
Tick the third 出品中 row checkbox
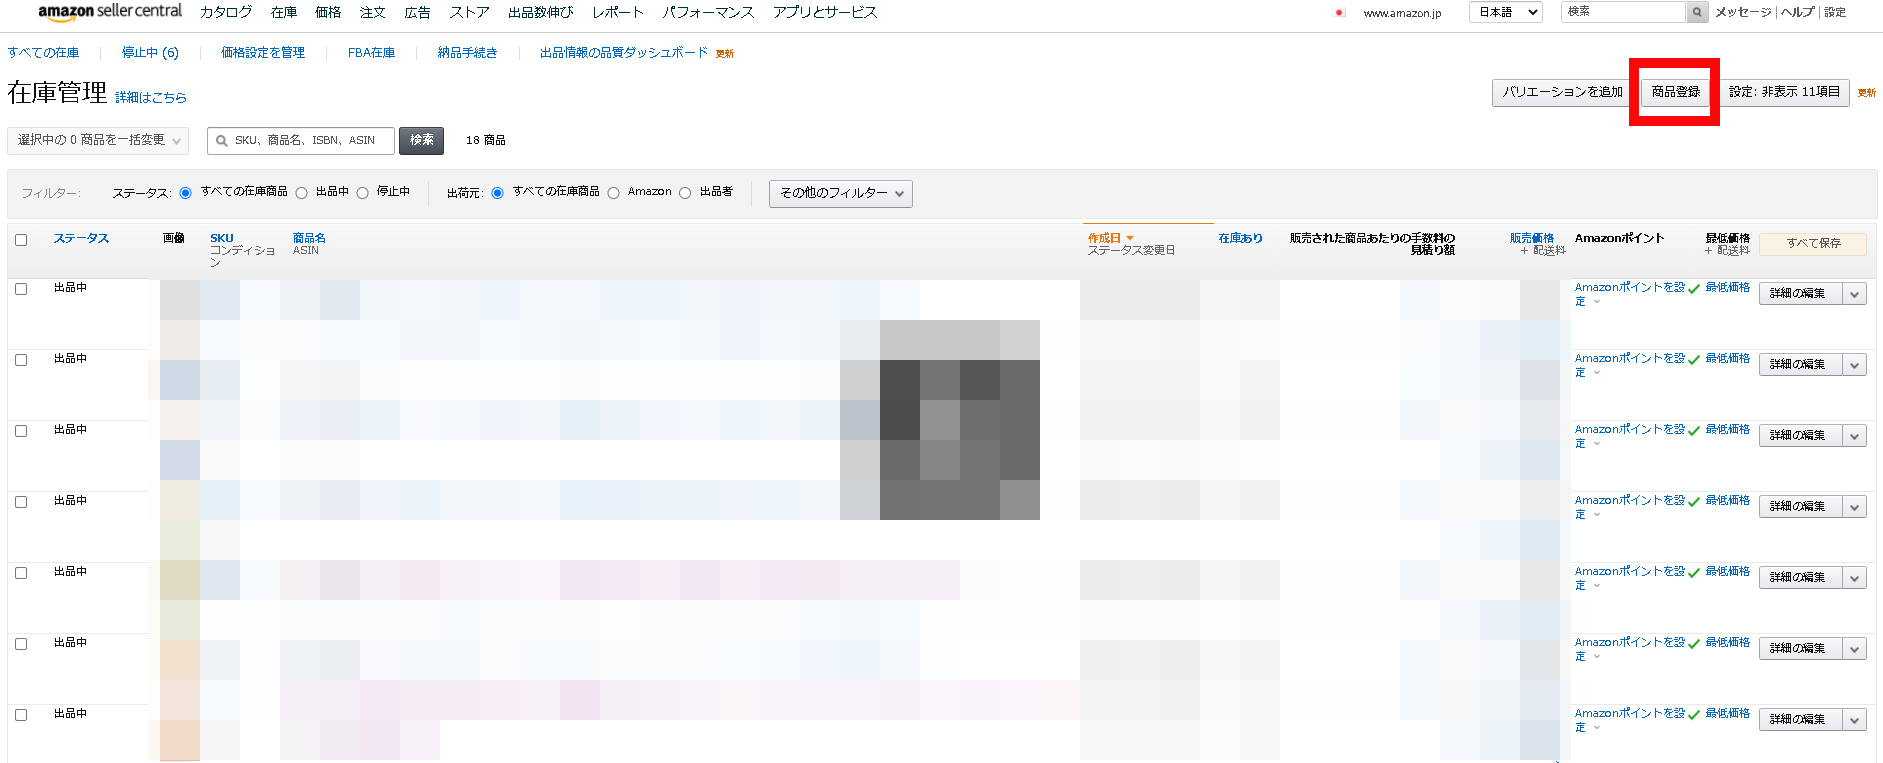21,431
